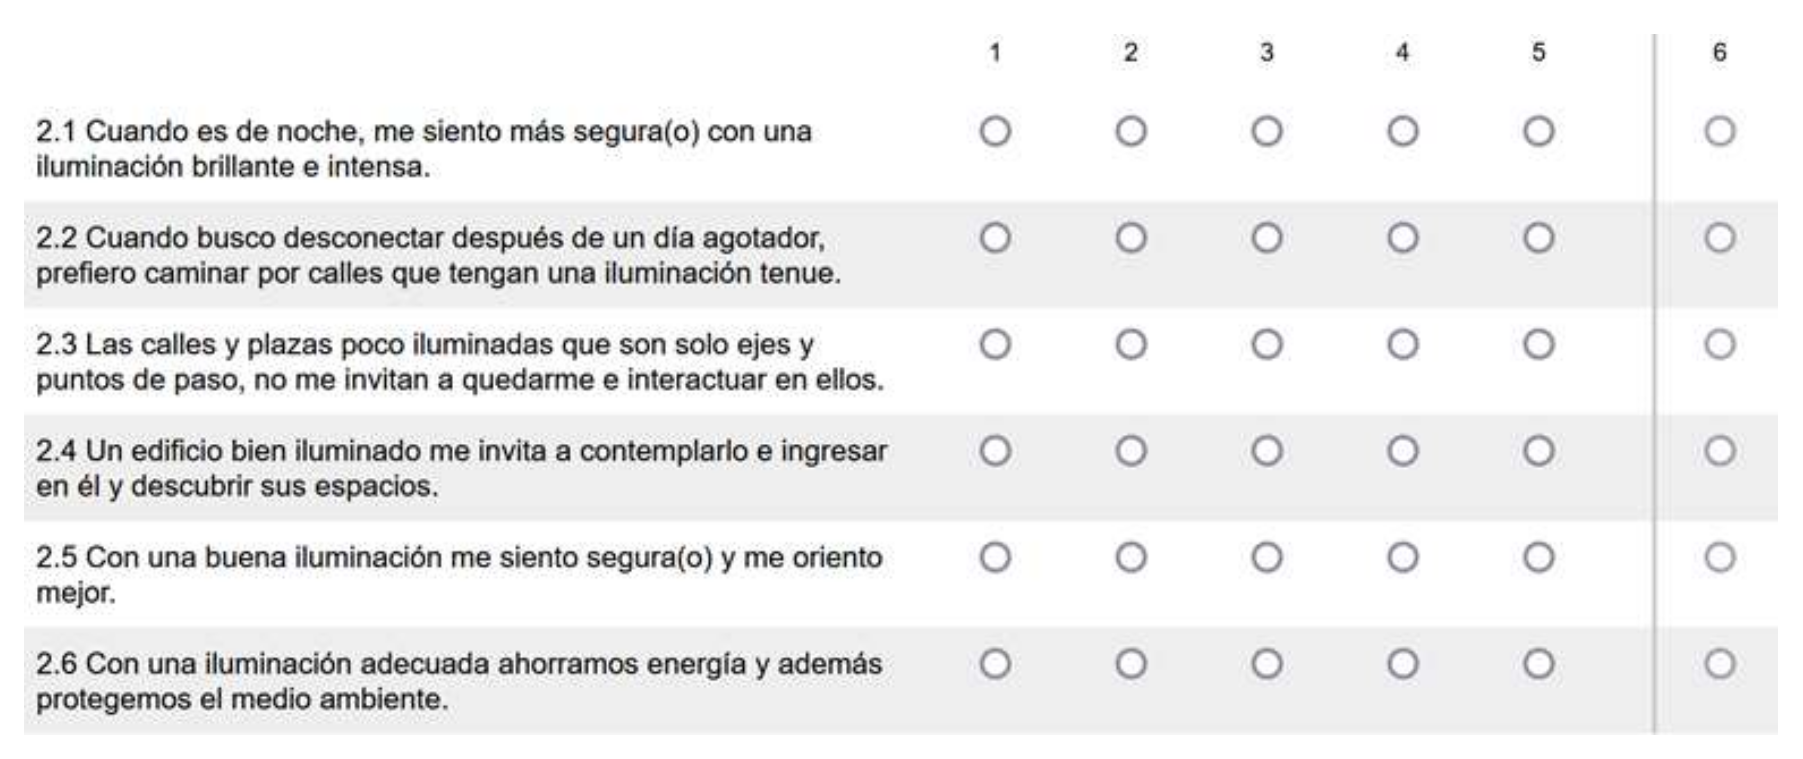This screenshot has width=1803, height=759.
Task: Select rating 1 for statement 2.1
Action: pos(995,131)
